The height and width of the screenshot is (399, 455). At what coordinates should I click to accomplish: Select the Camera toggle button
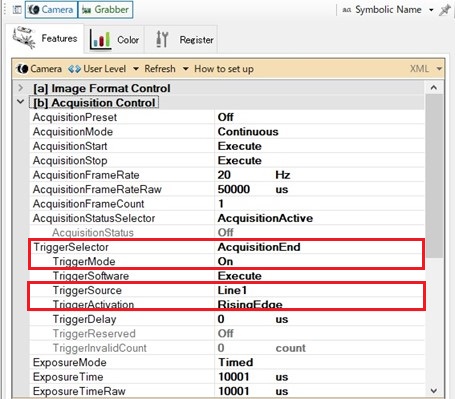pos(51,9)
